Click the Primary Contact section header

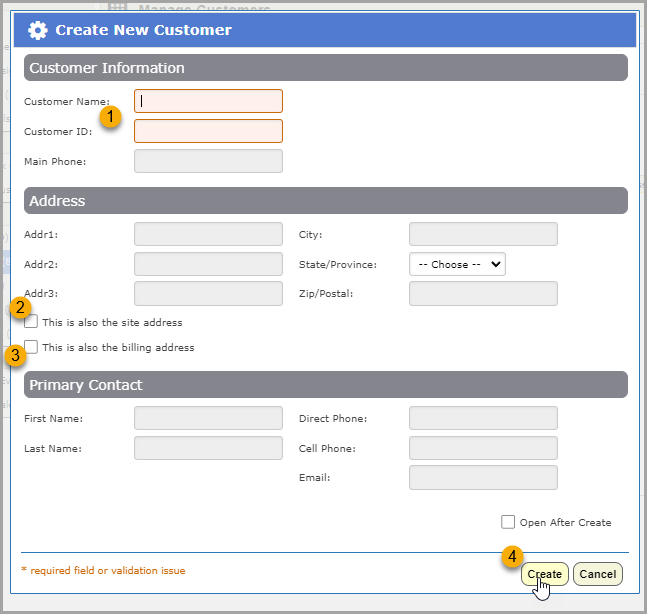tap(326, 385)
